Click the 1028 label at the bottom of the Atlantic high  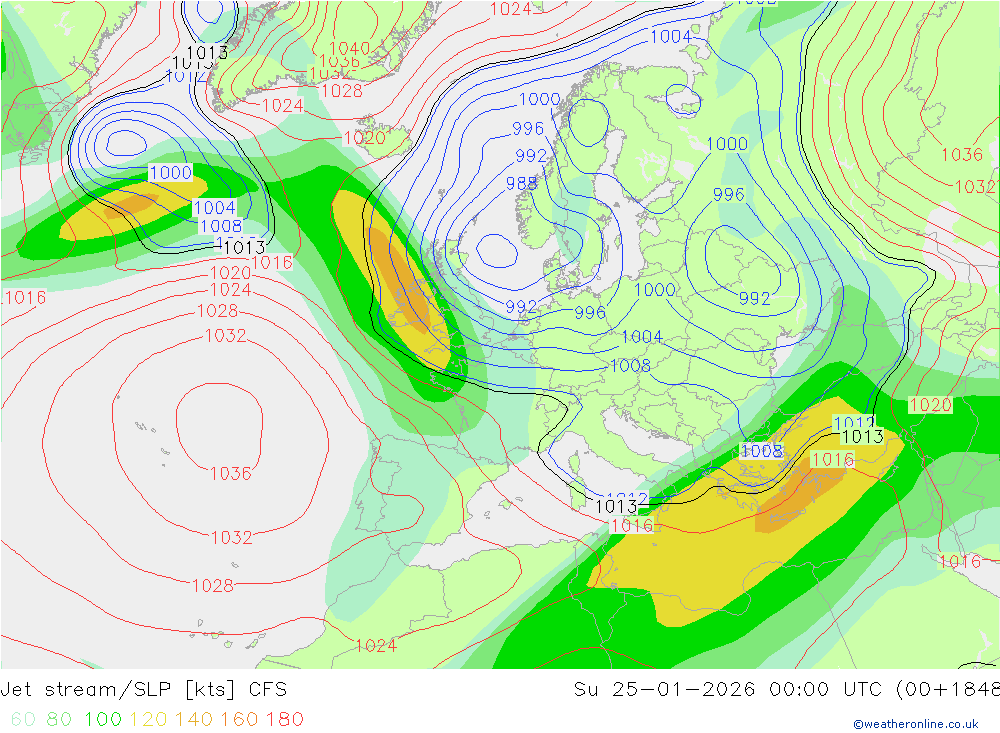click(213, 586)
